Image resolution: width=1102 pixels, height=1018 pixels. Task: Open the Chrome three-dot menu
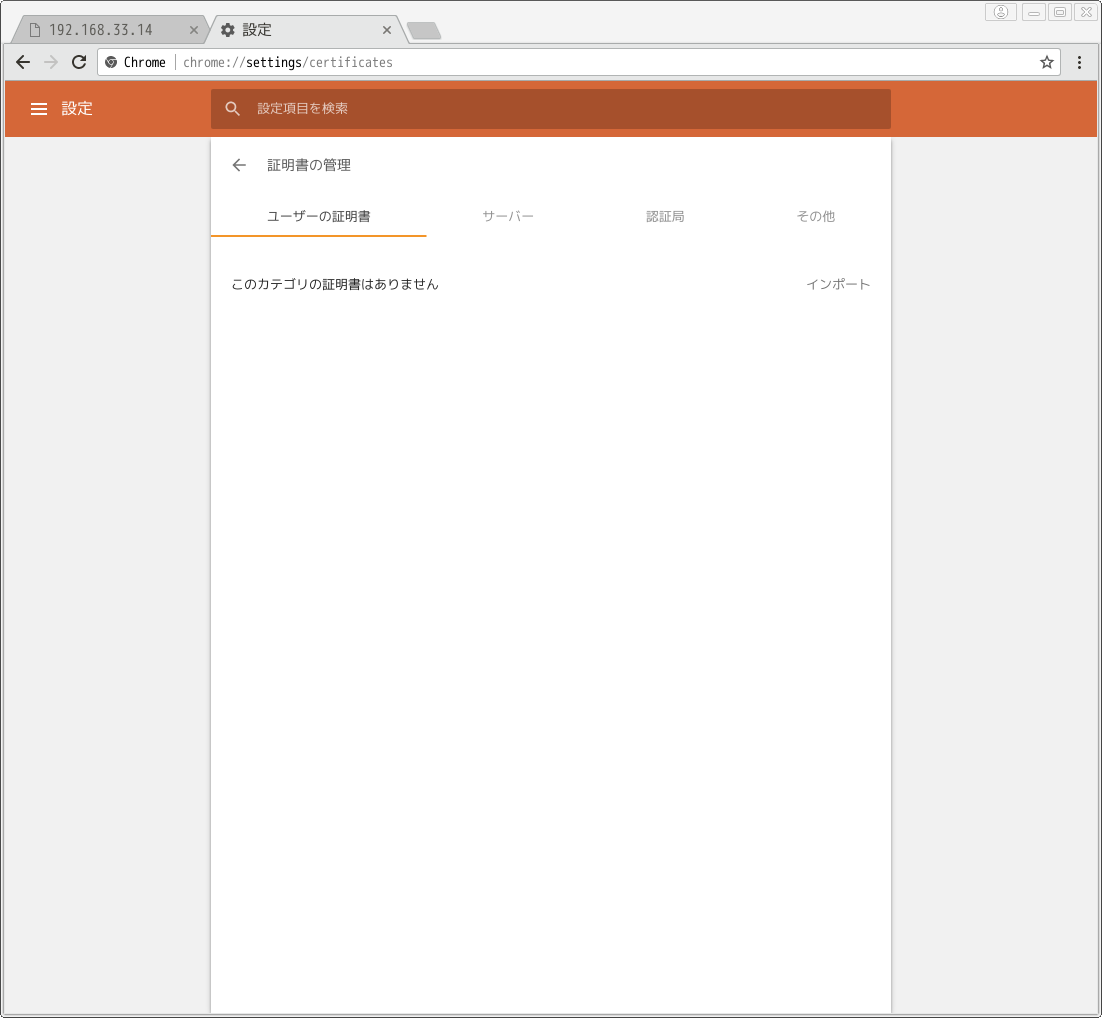(1079, 62)
